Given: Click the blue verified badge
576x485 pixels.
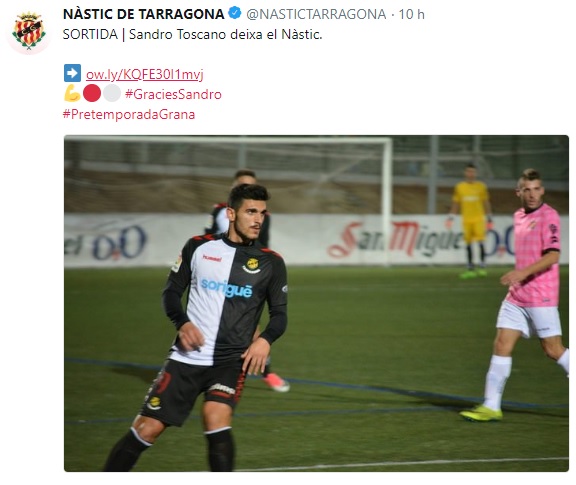Looking at the screenshot, I should click(235, 14).
